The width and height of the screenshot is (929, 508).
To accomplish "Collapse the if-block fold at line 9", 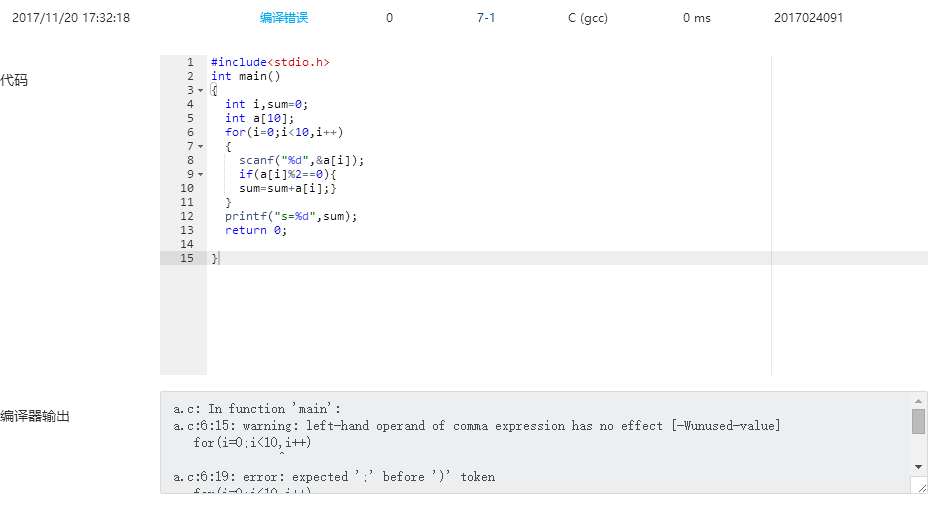I will [200, 174].
